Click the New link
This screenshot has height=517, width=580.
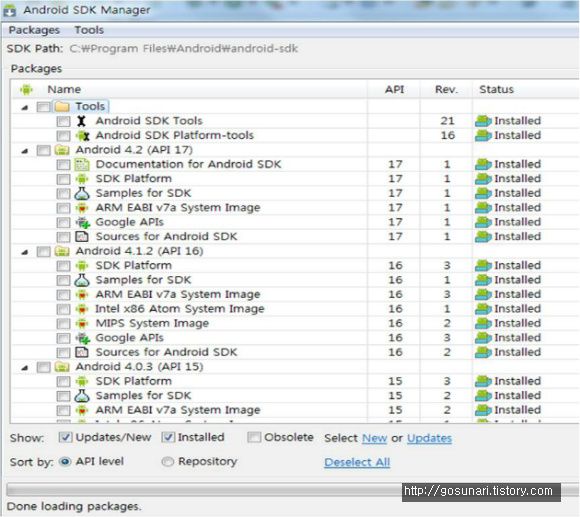click(374, 438)
